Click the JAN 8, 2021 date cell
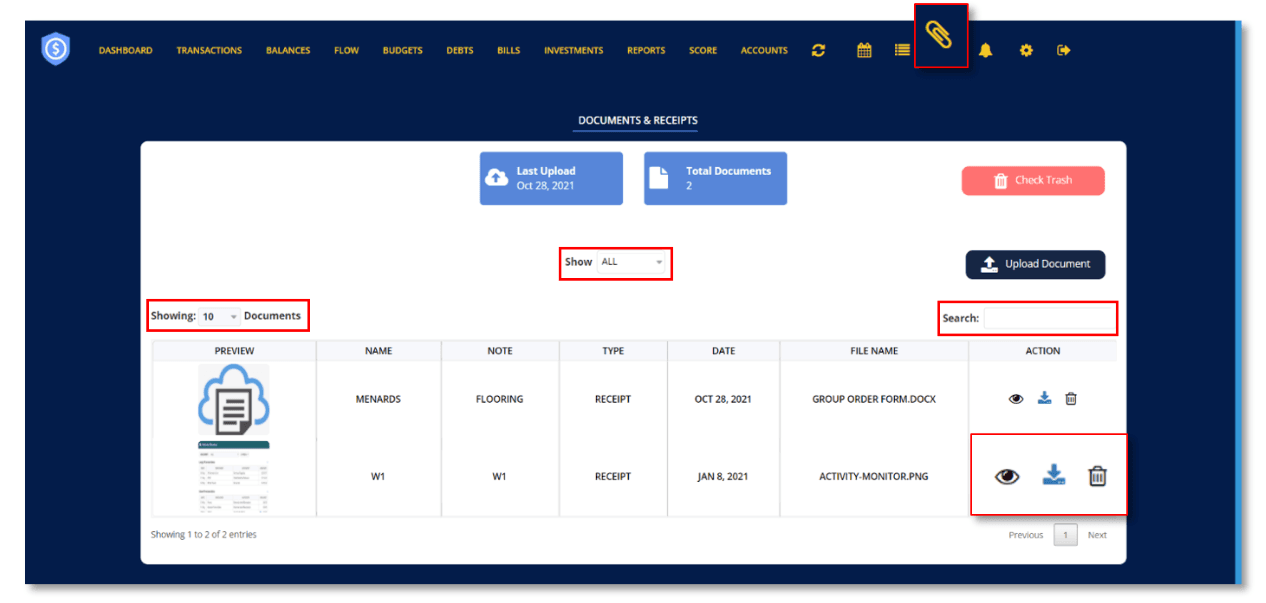1266x603 pixels. click(x=723, y=477)
